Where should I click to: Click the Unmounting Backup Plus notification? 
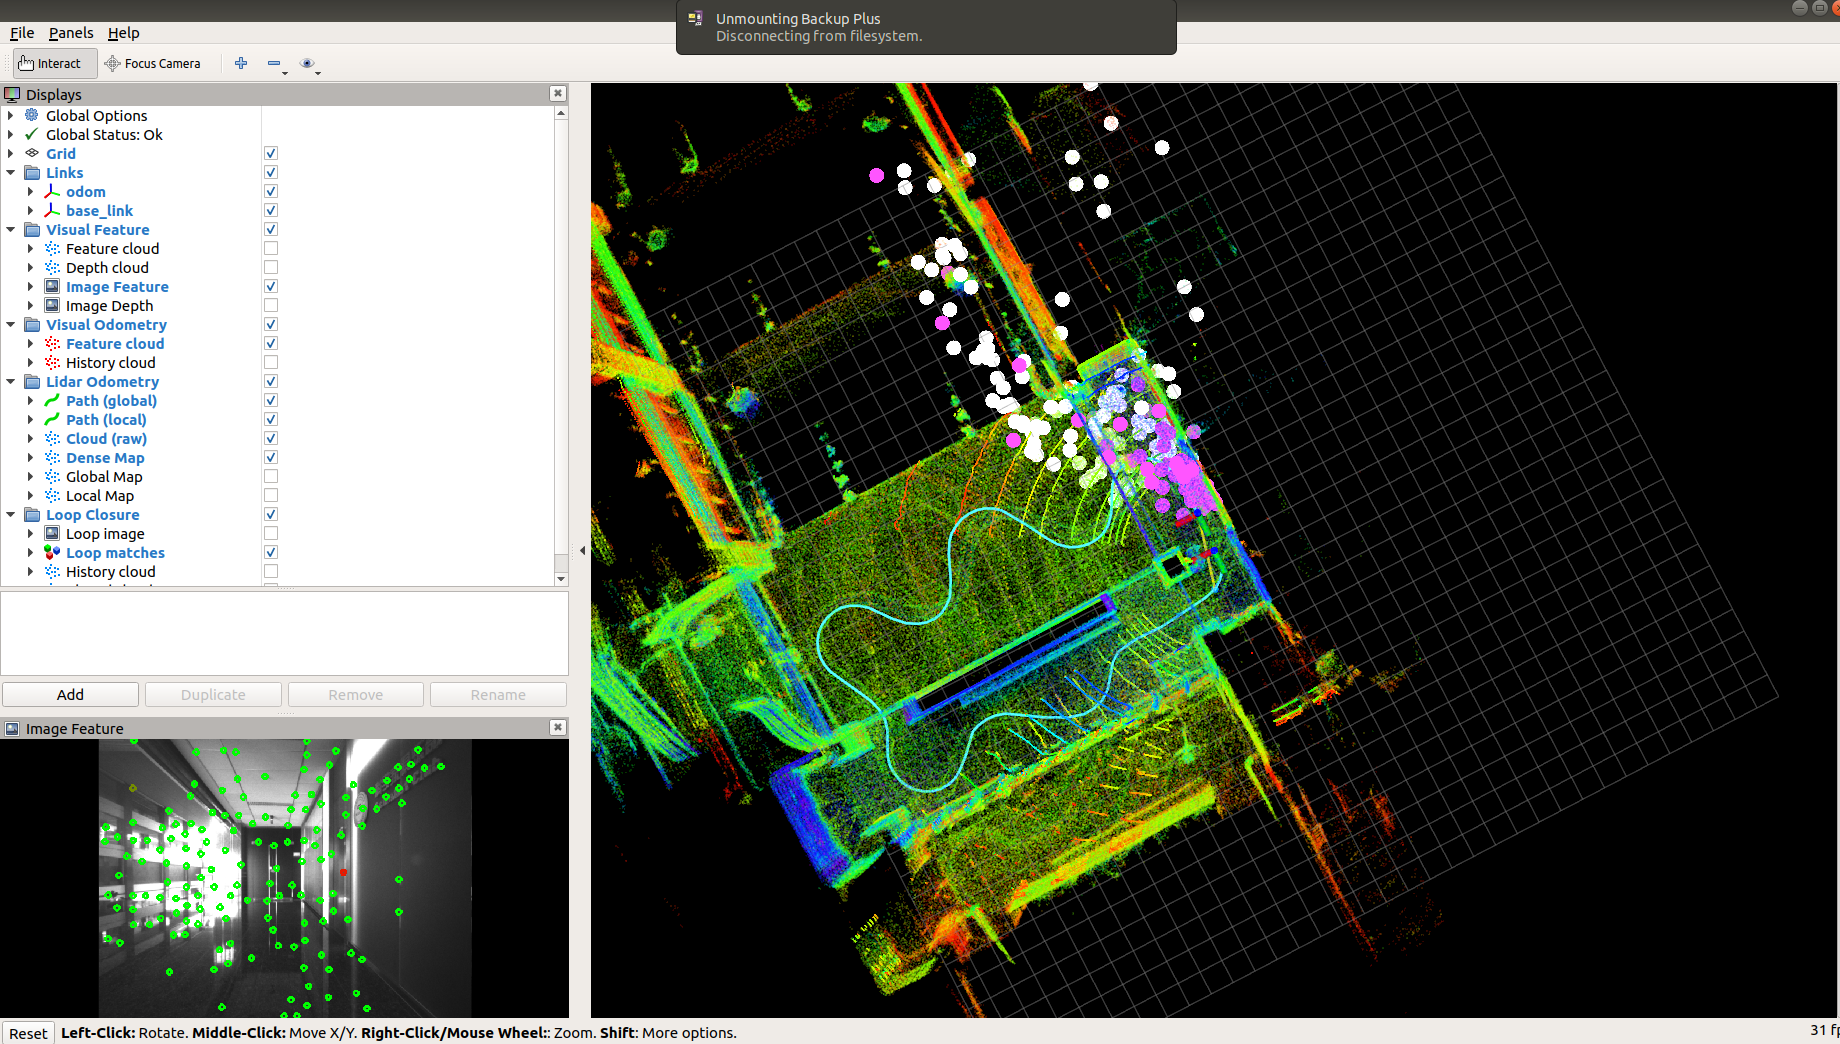pyautogui.click(x=926, y=27)
